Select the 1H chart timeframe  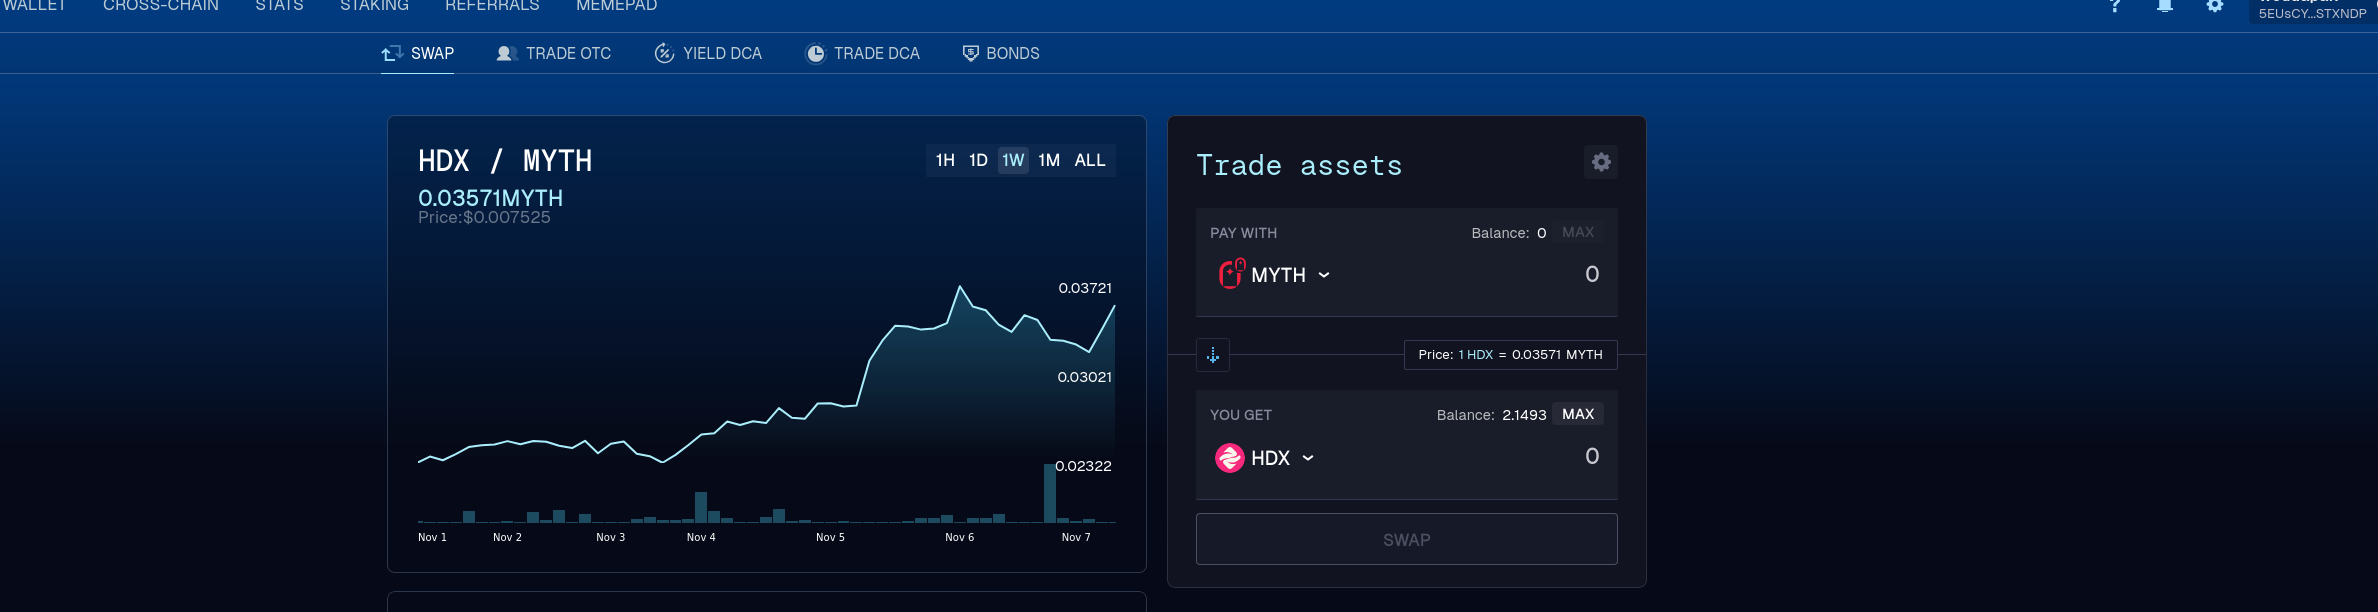point(945,160)
